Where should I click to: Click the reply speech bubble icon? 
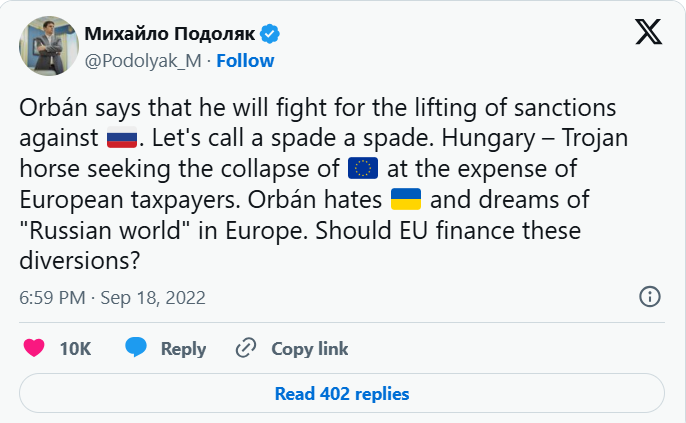coord(136,348)
